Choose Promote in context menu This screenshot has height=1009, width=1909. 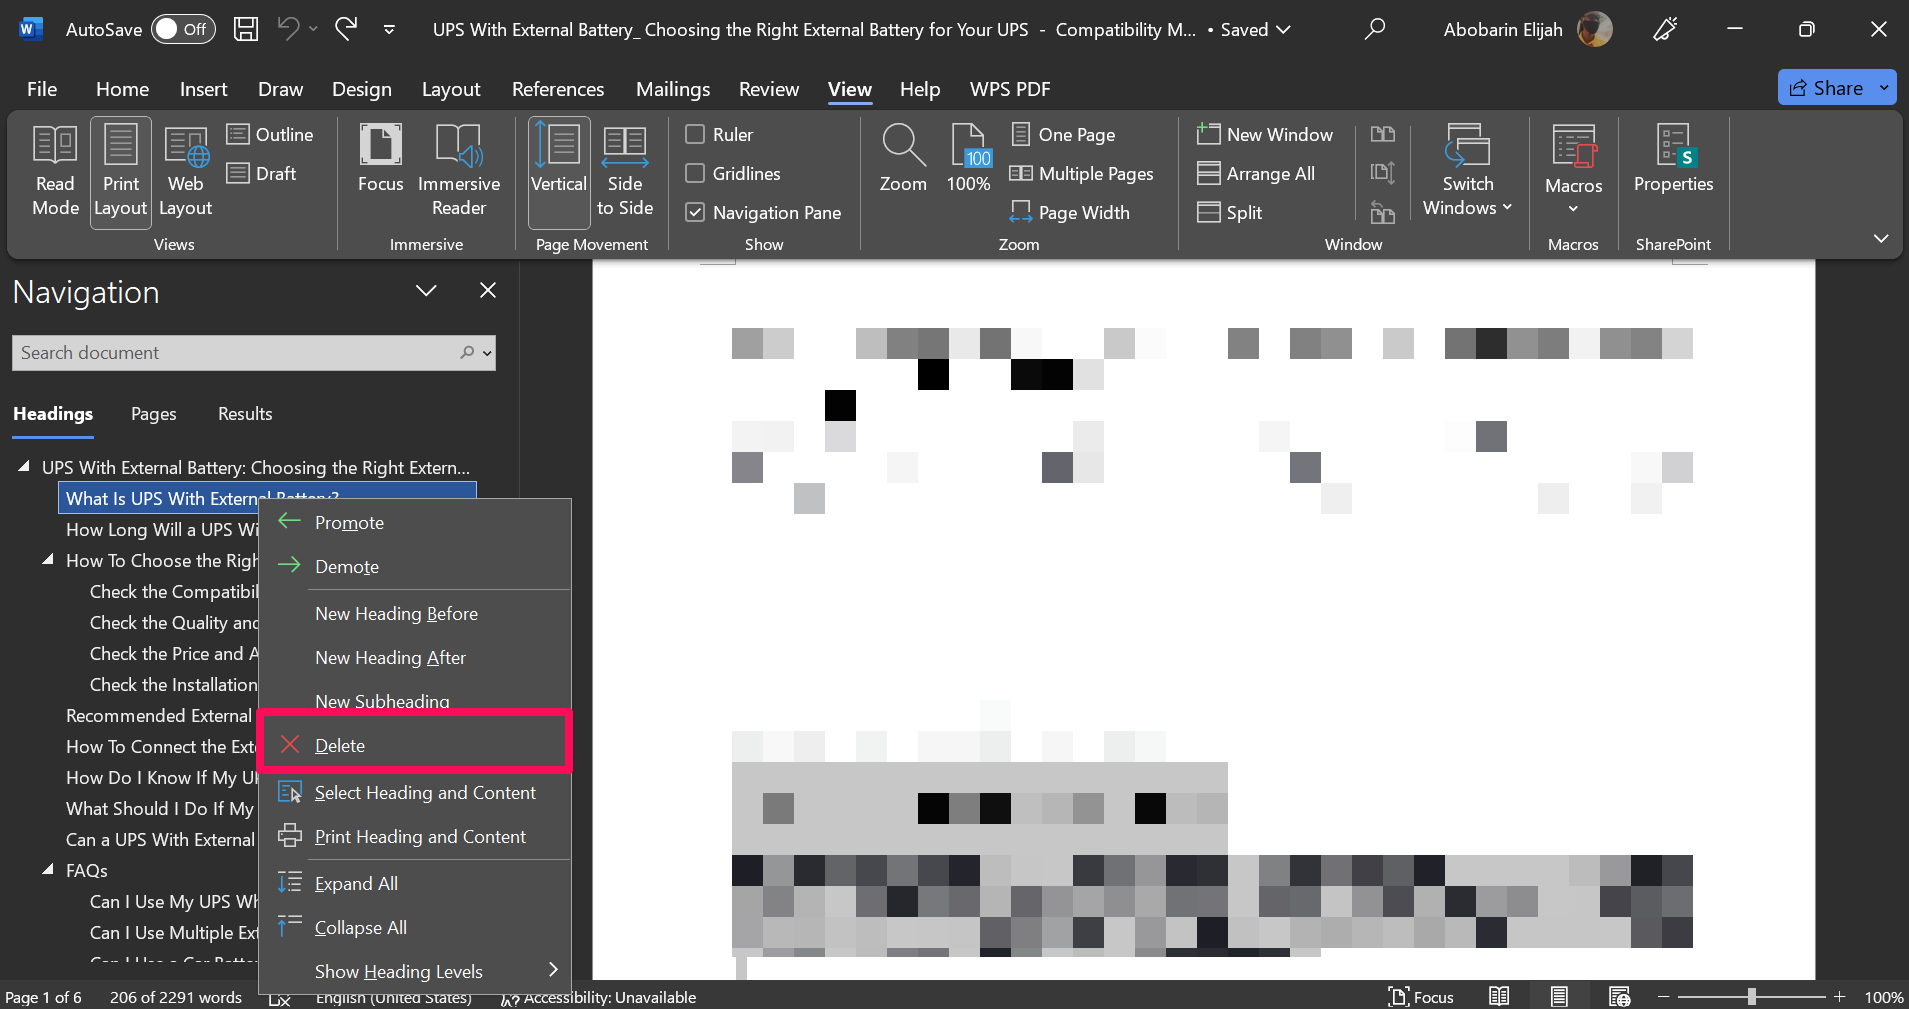(x=416, y=522)
